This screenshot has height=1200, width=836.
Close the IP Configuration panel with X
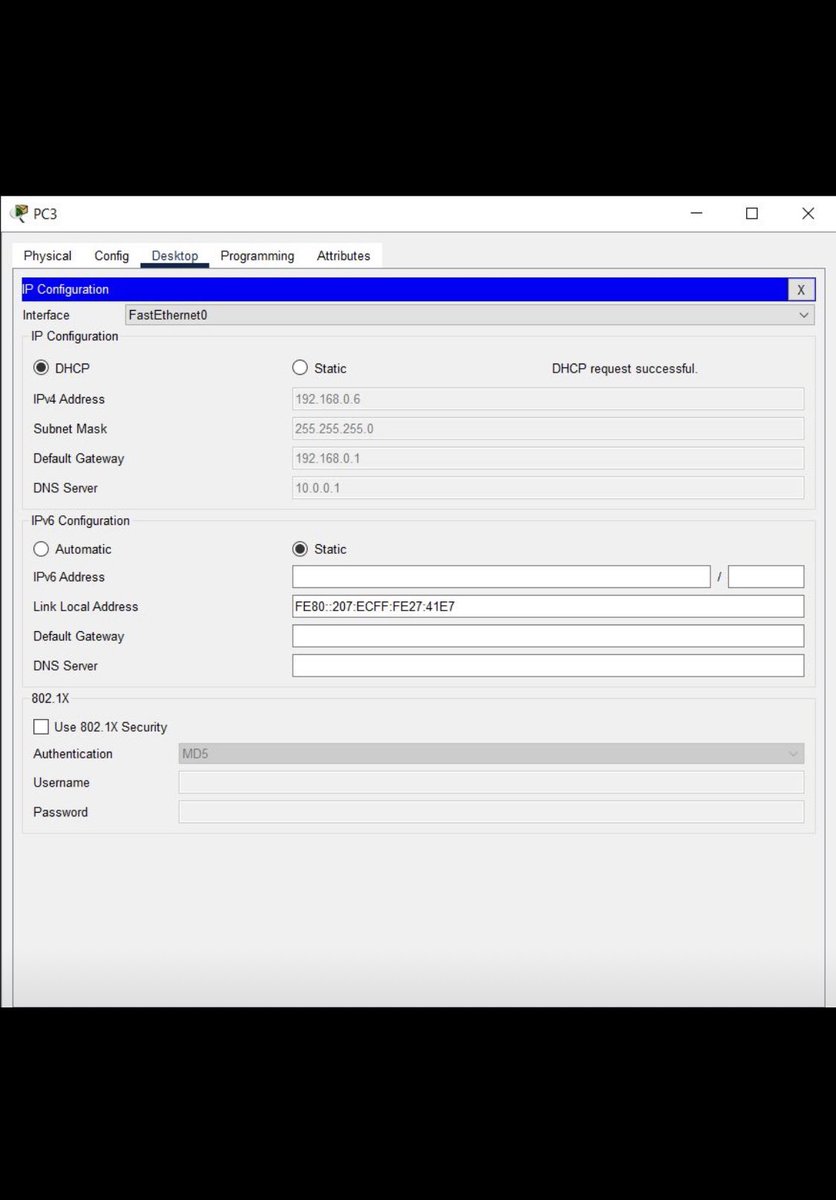800,290
